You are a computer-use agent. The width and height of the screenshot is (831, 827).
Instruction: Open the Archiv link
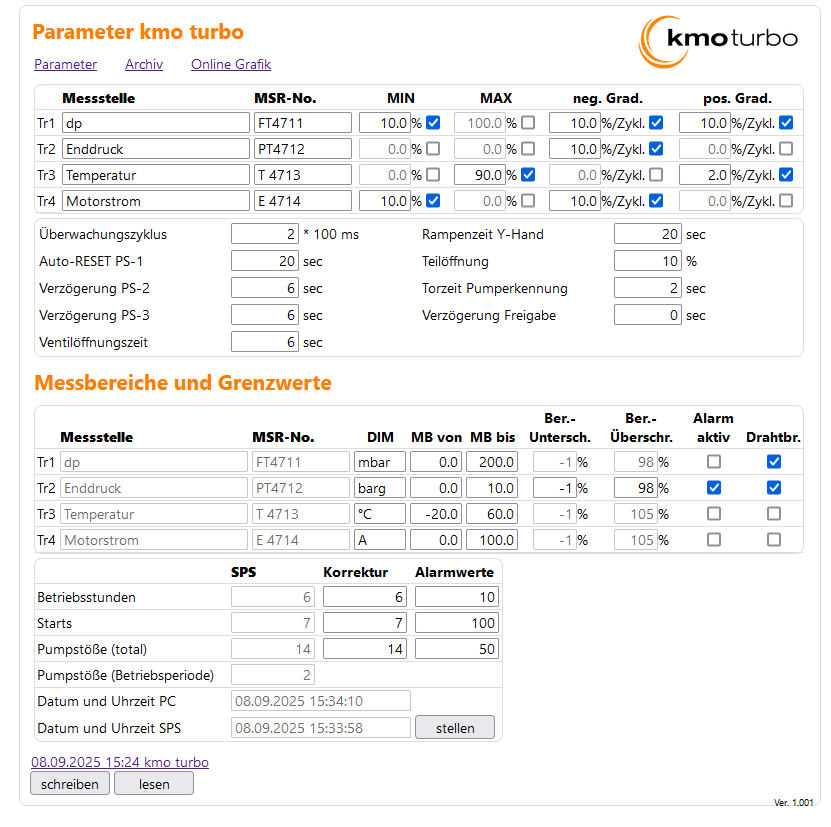(144, 64)
